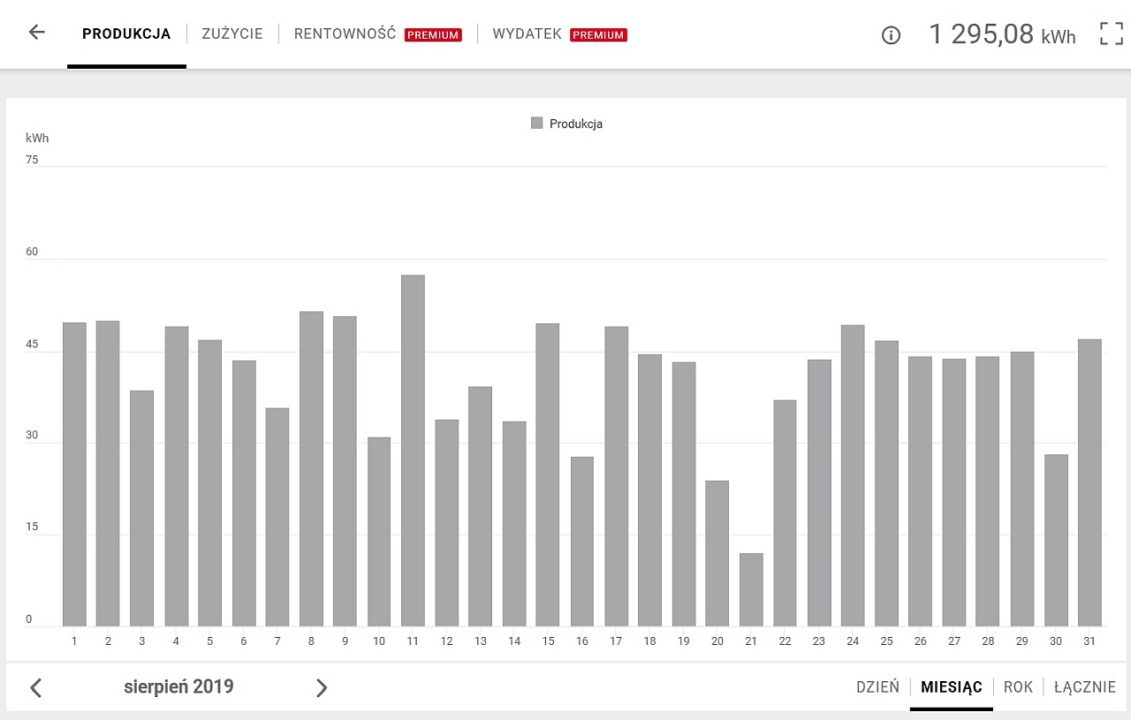The image size is (1131, 720).
Task: Click the bar for day 18
Action: pos(650,490)
